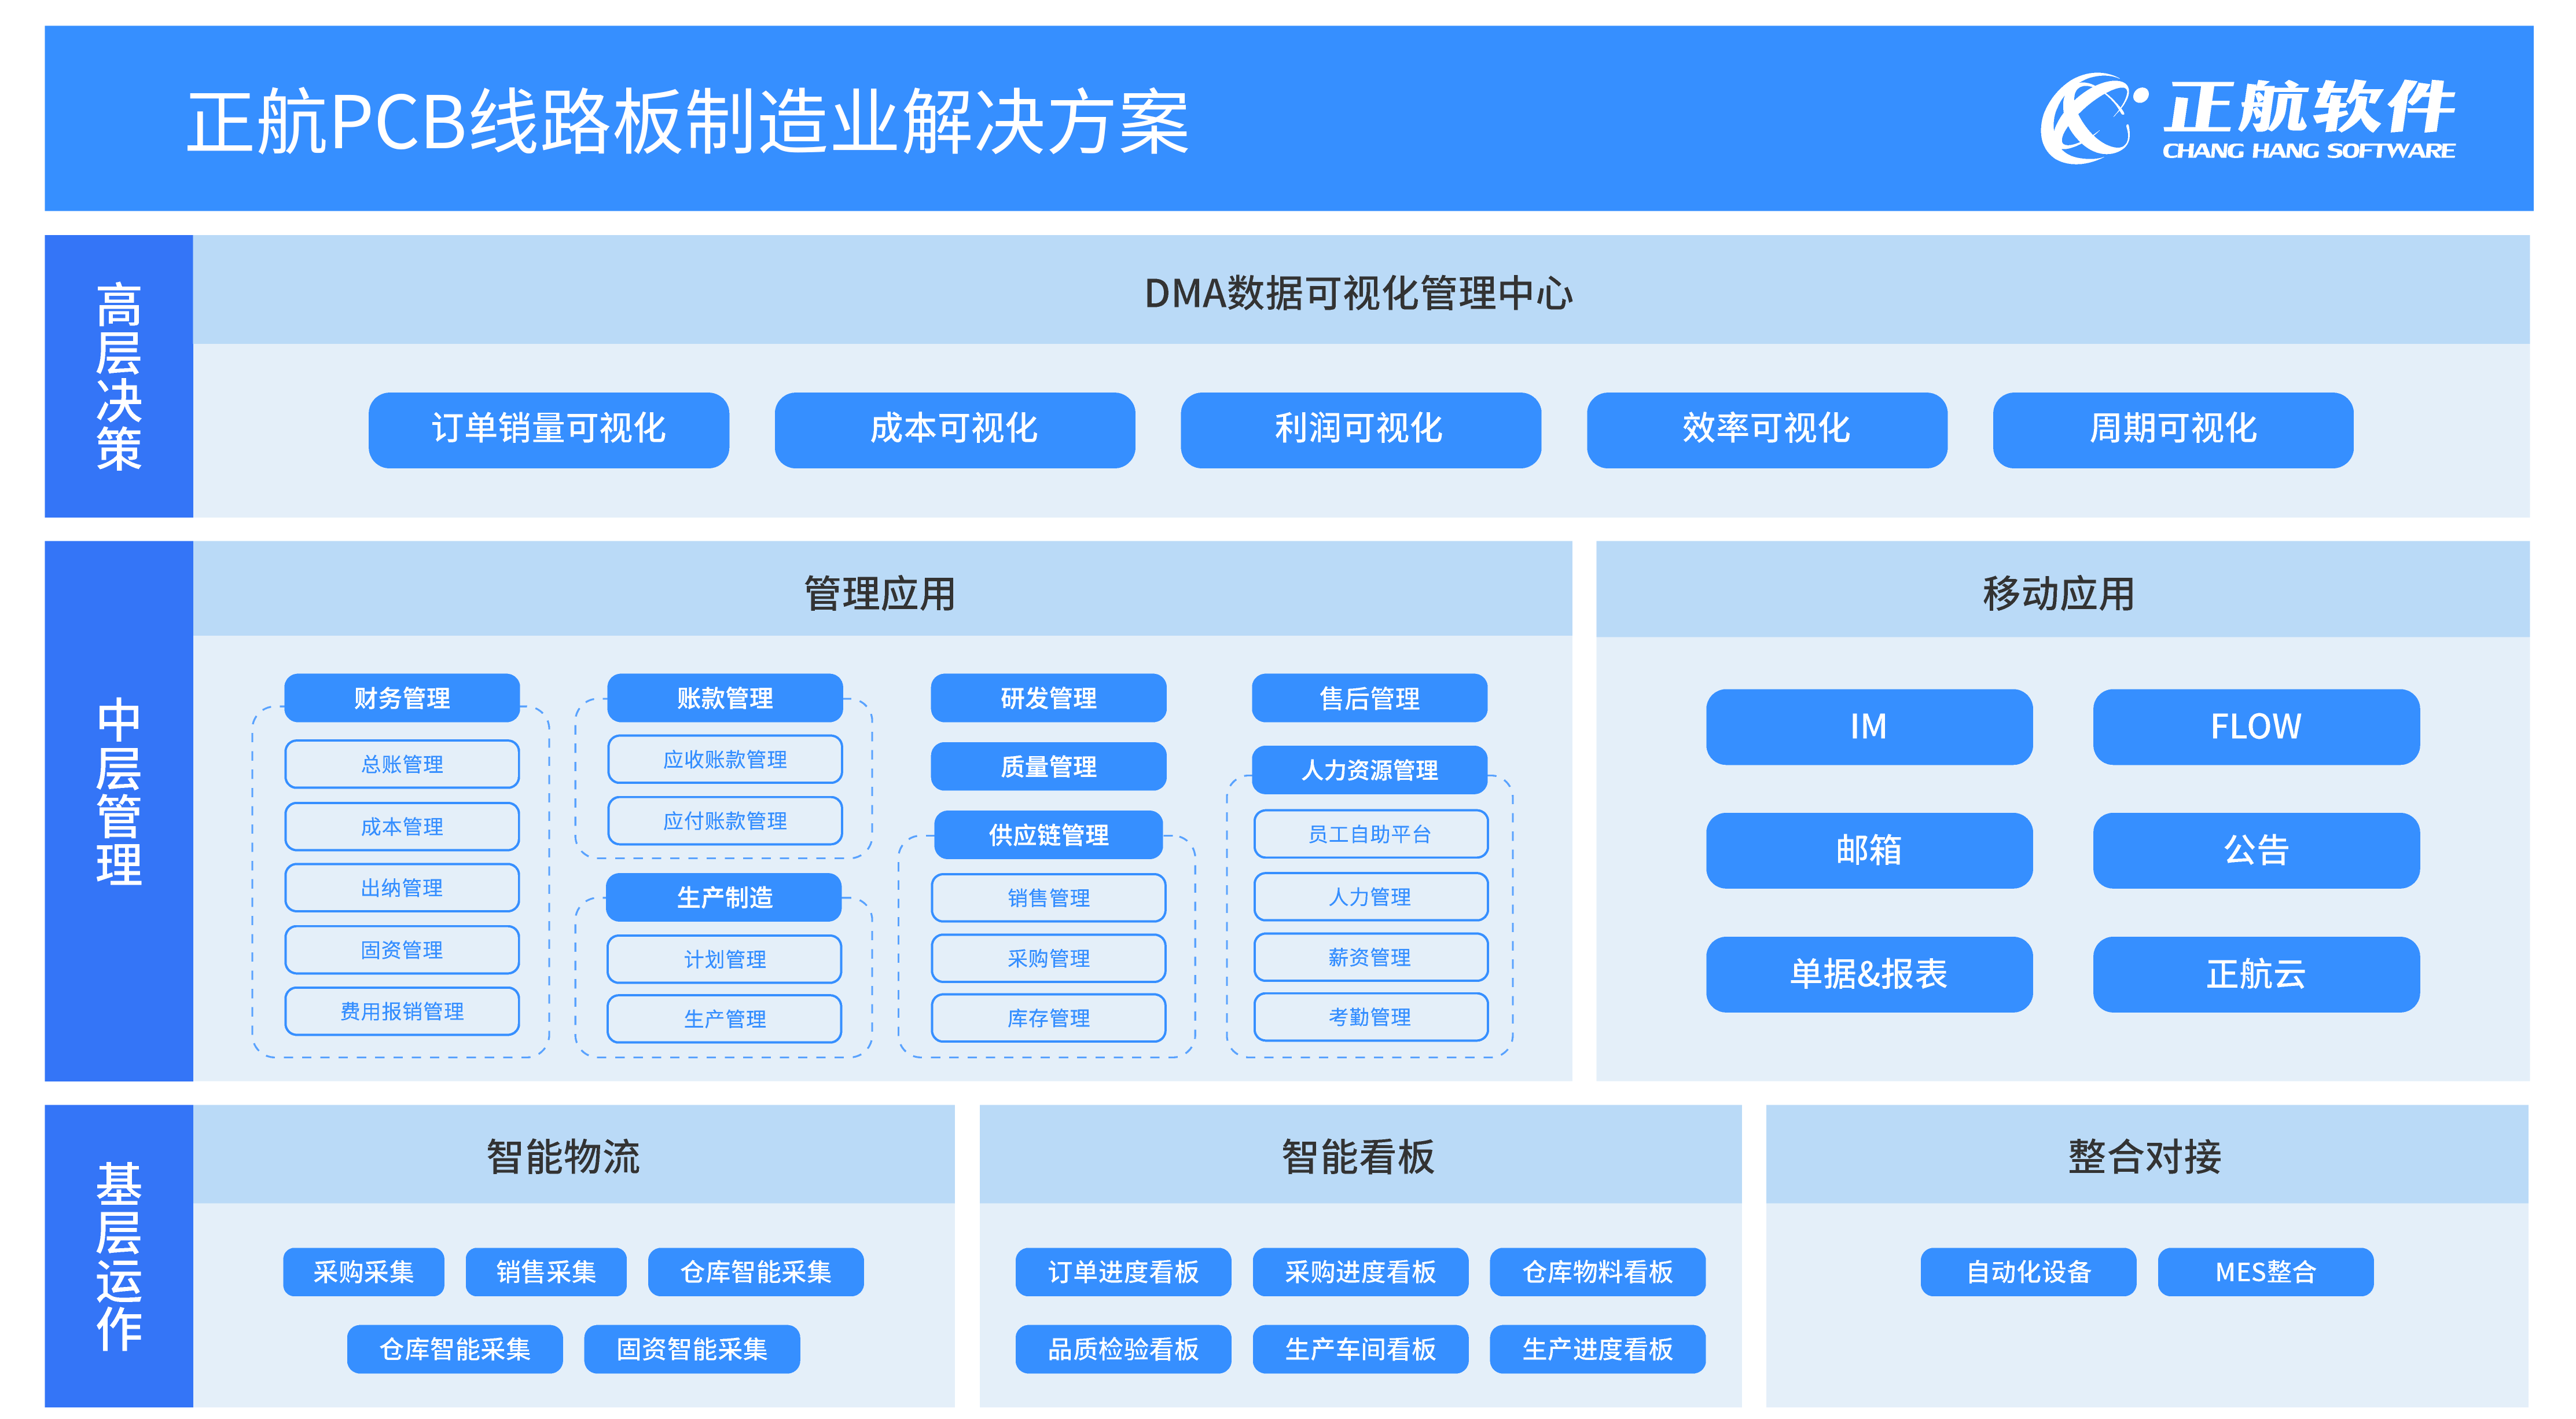Select the 高层决策 side label
Screen dimensions: 2576x1419
click(119, 376)
